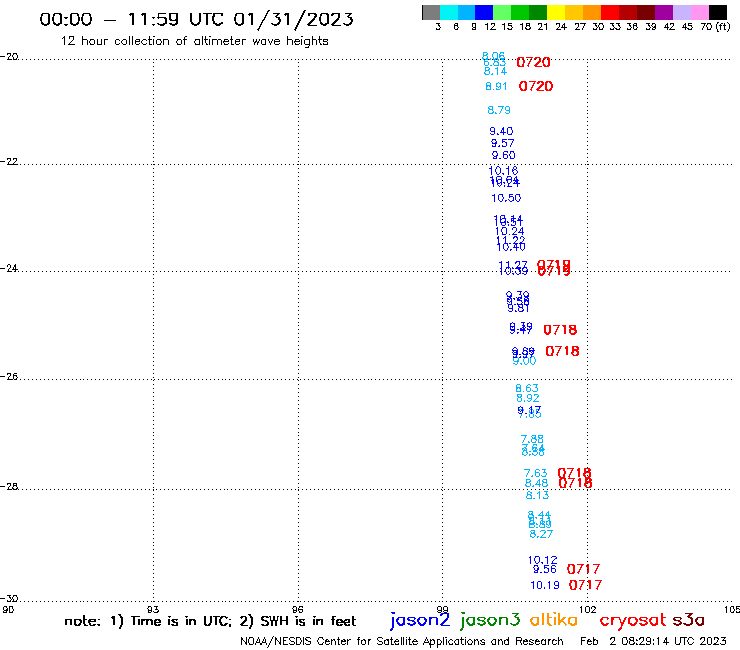Click latitude axis label '-24'
The width and height of the screenshot is (740, 650).
pyautogui.click(x=9, y=268)
